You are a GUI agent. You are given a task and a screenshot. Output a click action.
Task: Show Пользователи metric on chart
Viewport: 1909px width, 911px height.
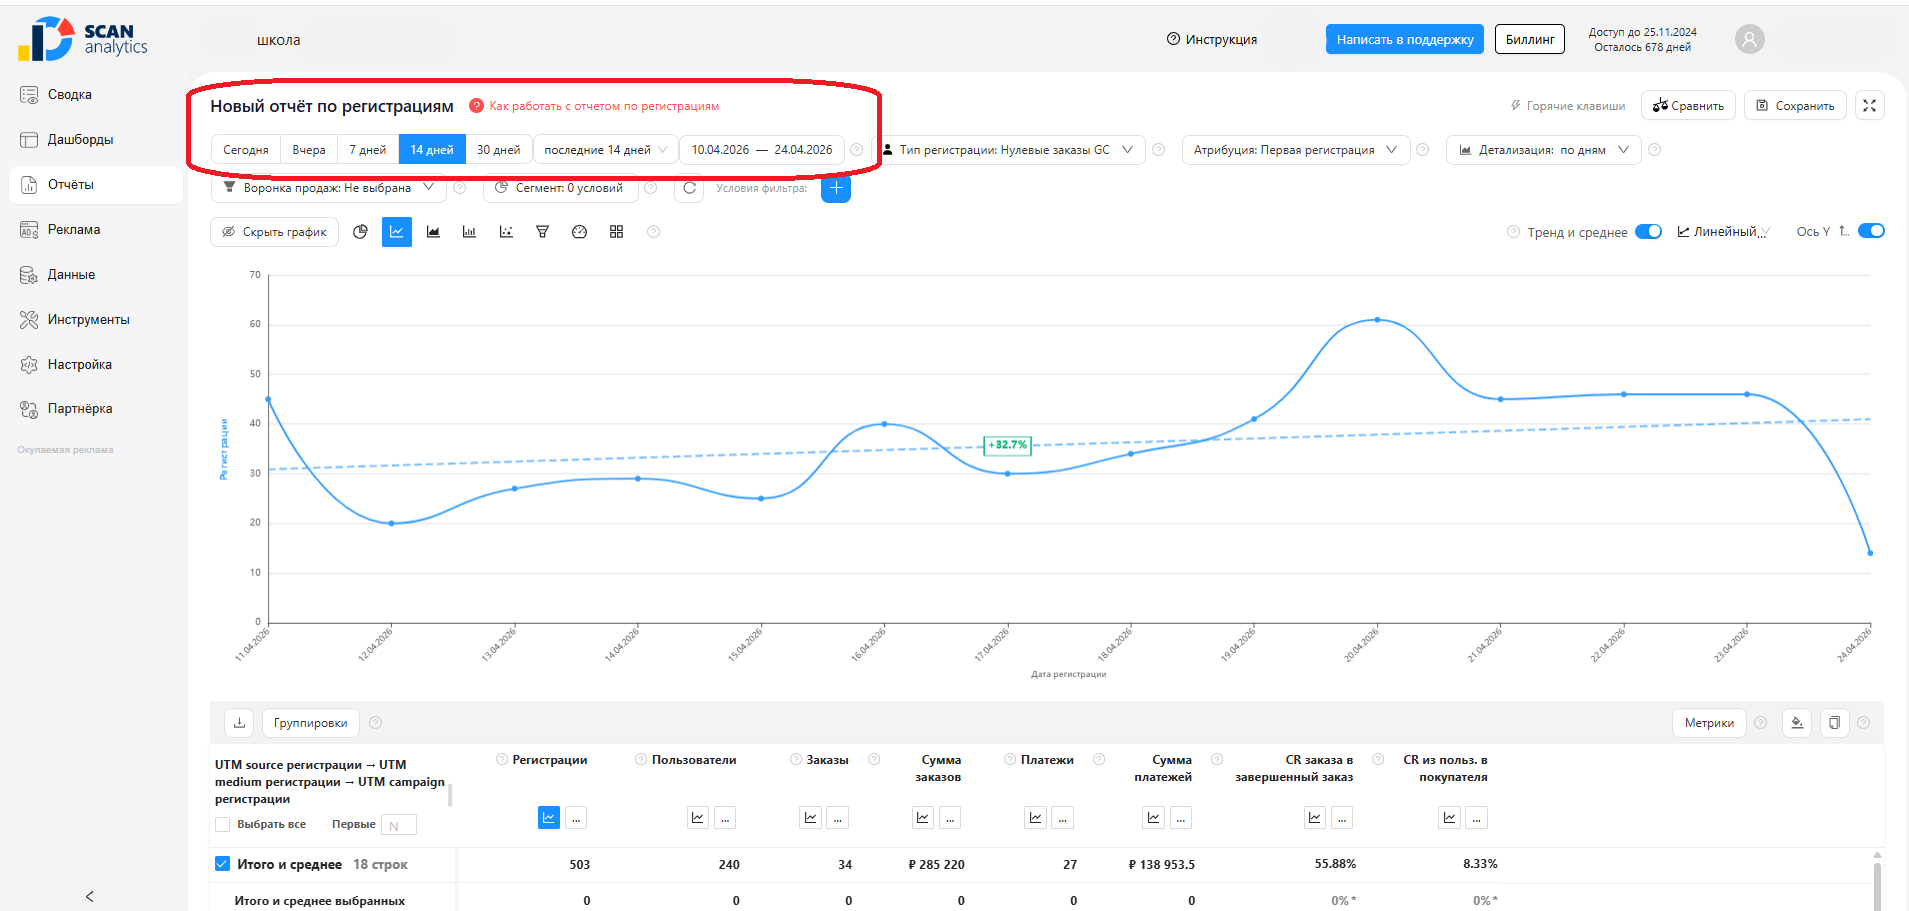click(x=698, y=818)
